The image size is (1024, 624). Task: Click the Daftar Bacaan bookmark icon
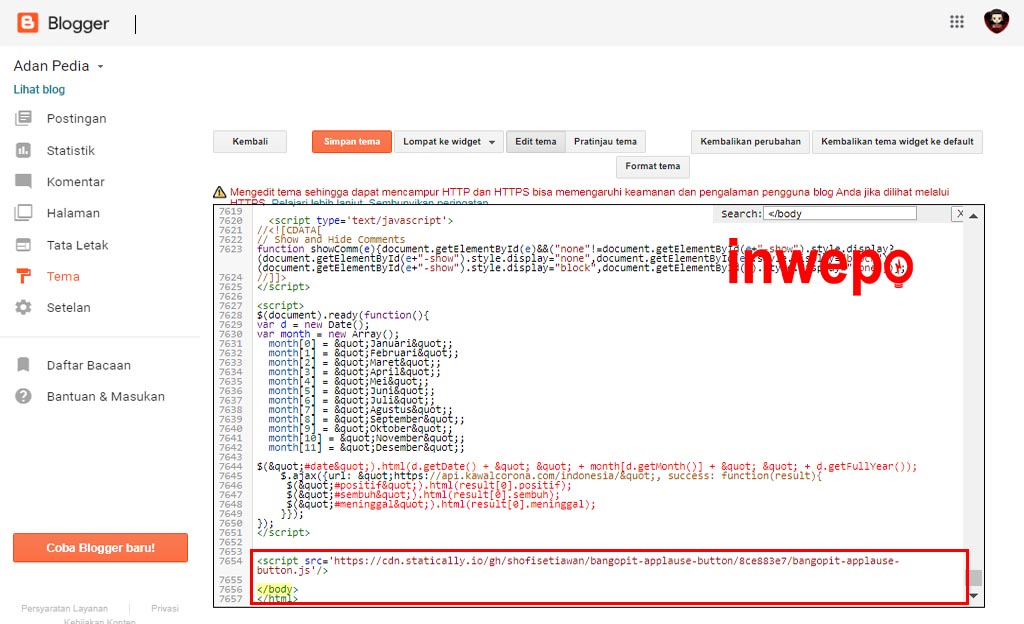point(24,365)
